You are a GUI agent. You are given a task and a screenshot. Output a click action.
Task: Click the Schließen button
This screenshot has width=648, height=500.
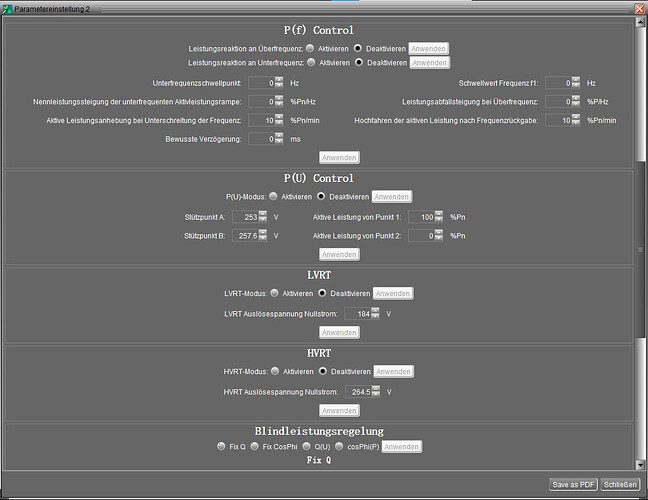620,484
